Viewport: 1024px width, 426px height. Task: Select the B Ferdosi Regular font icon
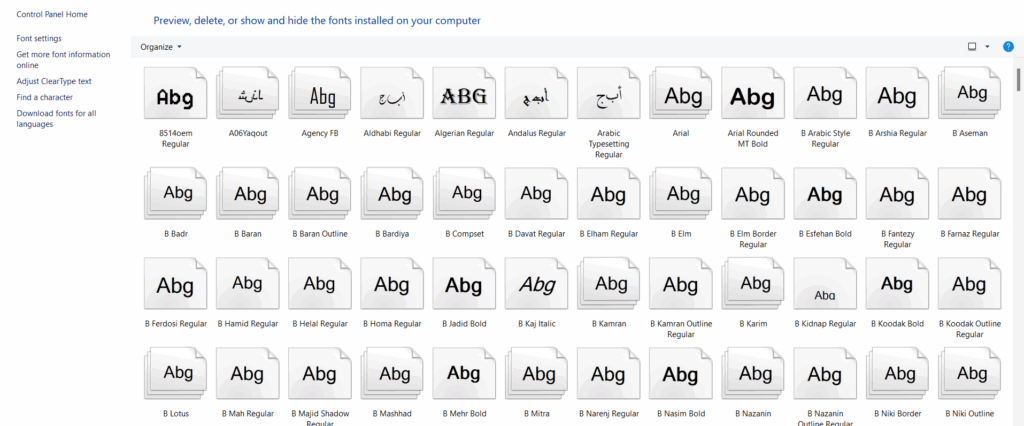point(175,284)
